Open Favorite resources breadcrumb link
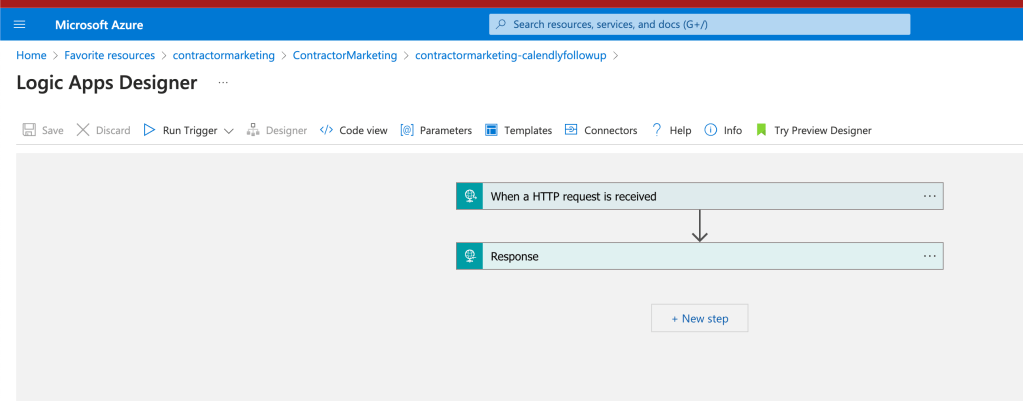Viewport: 1023px width, 401px height. (x=110, y=55)
